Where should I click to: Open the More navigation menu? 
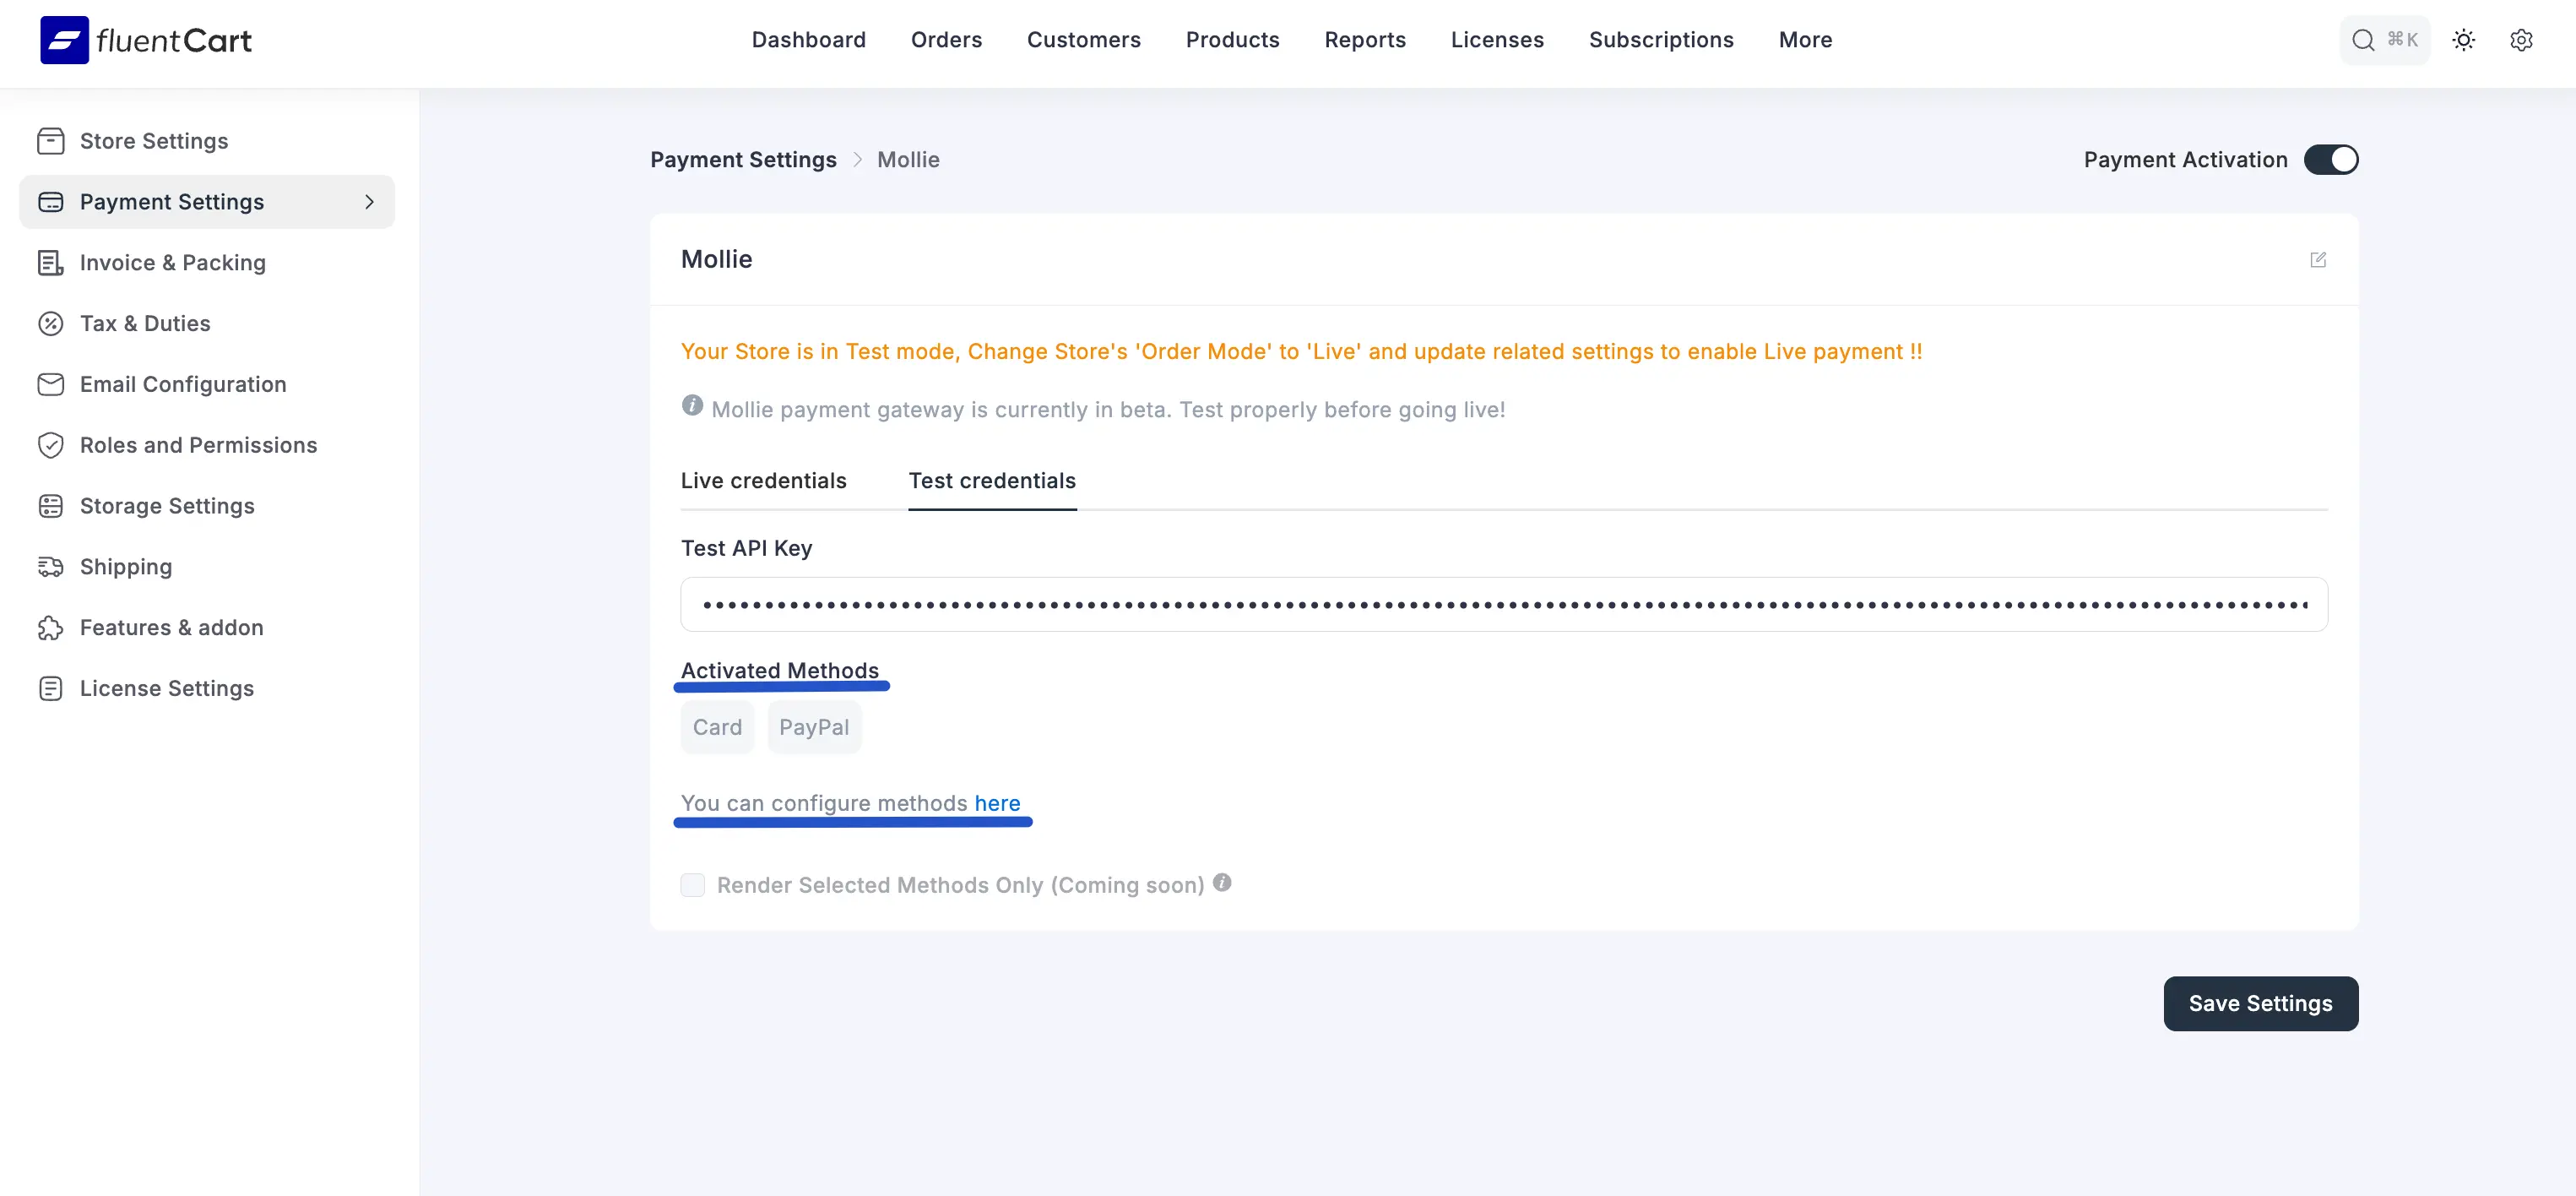pos(1805,40)
